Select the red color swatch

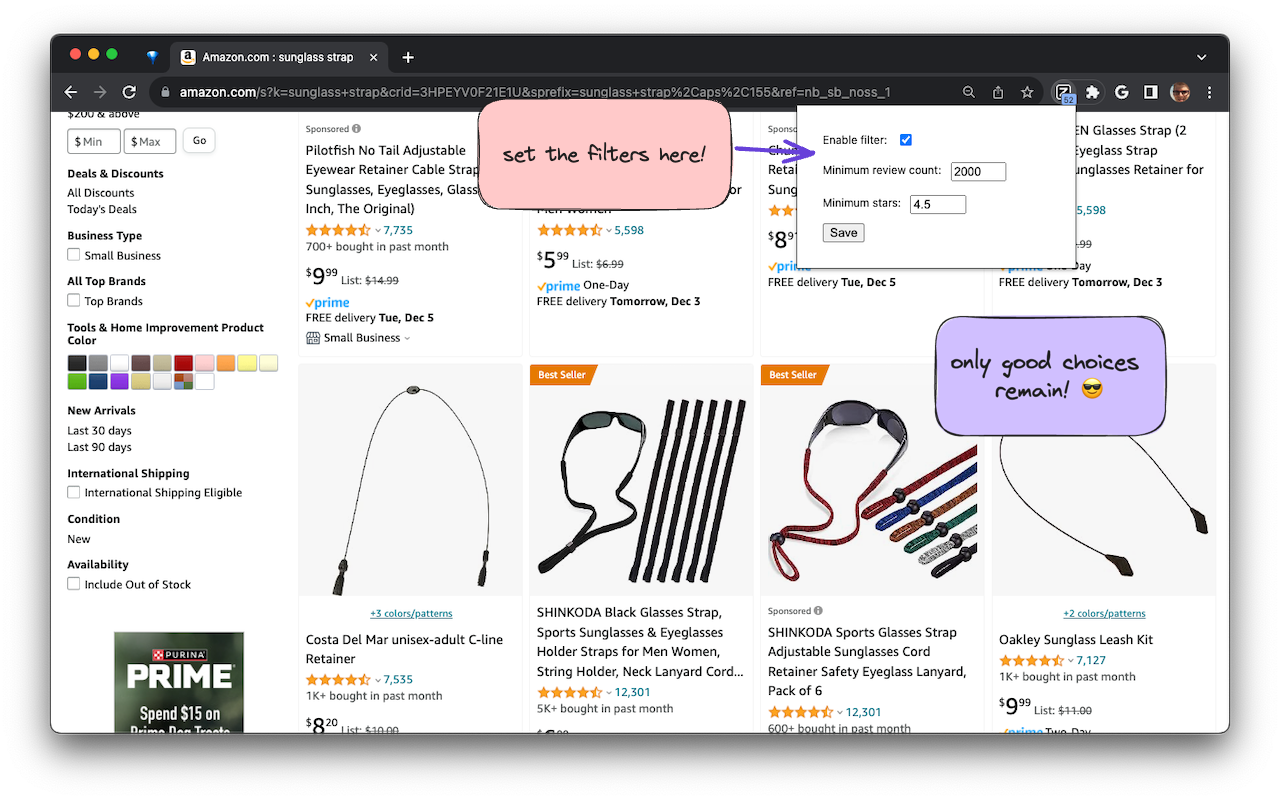(184, 363)
